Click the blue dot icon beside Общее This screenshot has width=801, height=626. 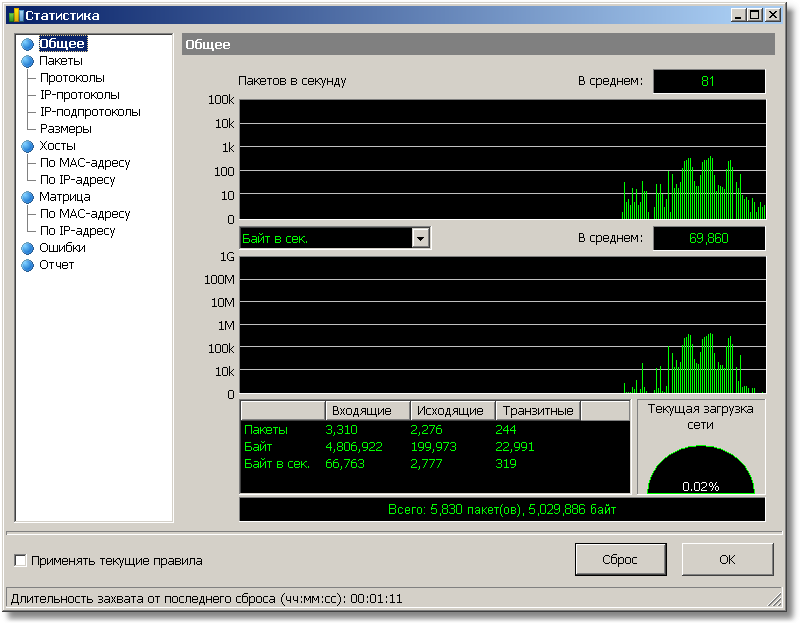coord(28,44)
